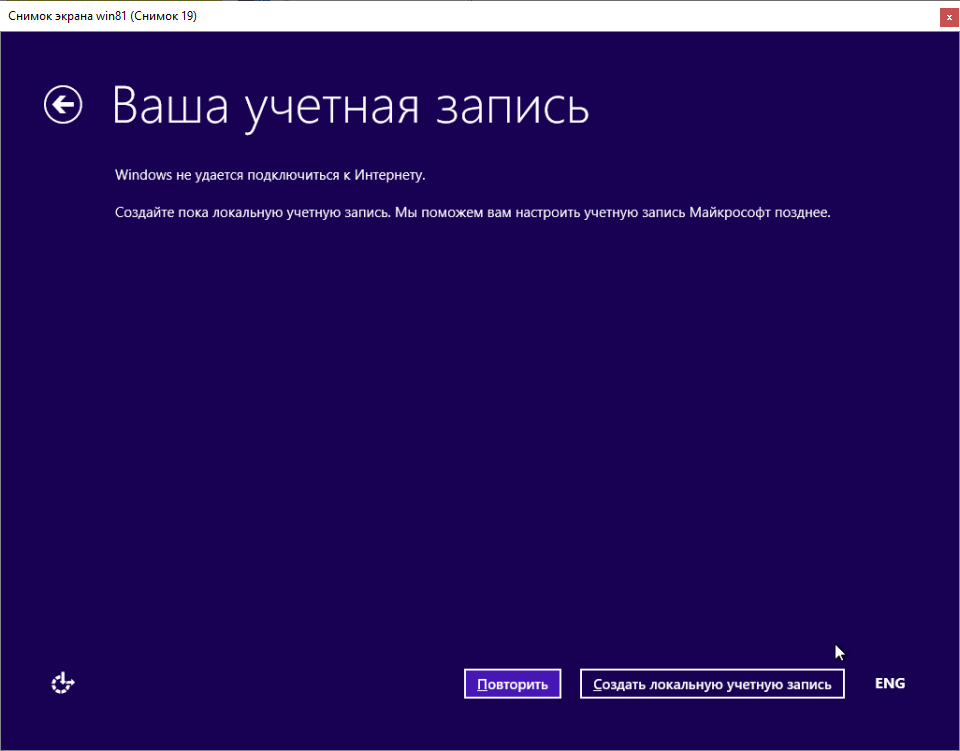
Task: Choose Создать локальную учетную запись
Action: pos(712,684)
